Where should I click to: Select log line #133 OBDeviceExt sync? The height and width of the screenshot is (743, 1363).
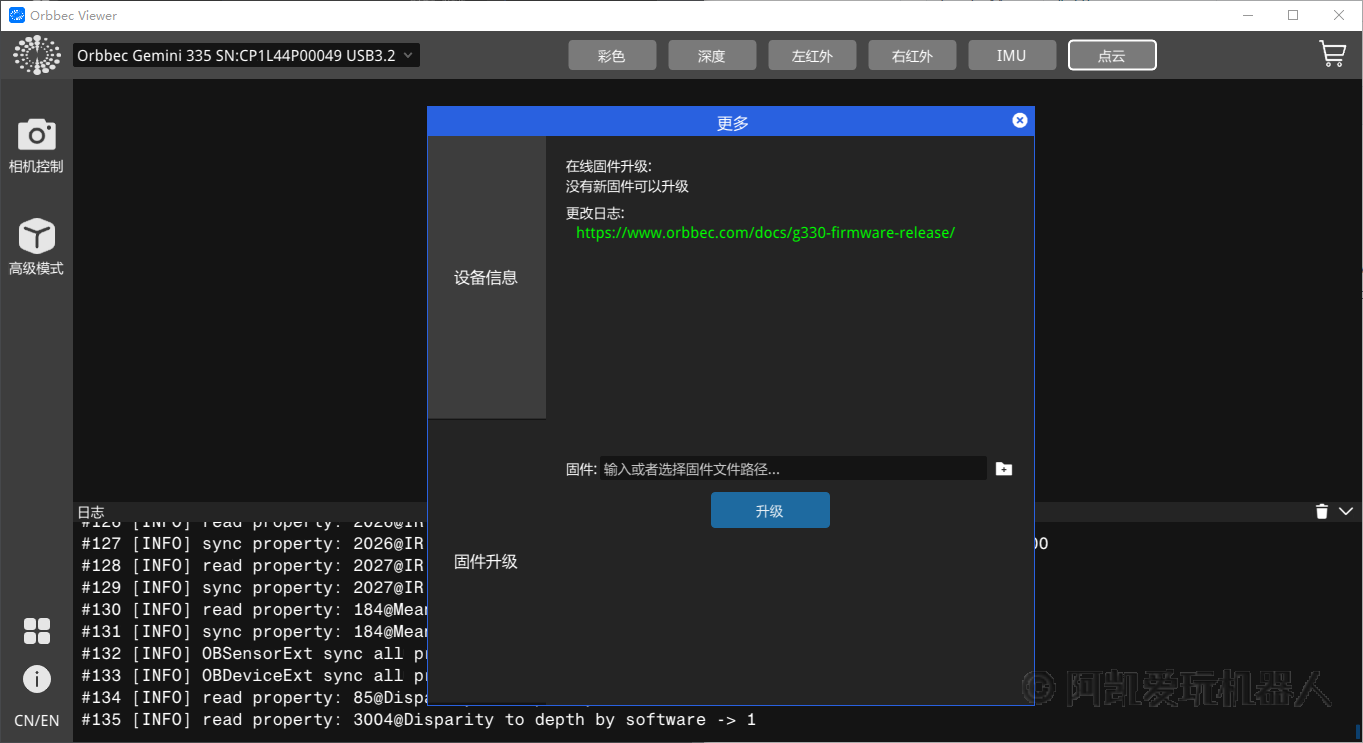pyautogui.click(x=254, y=676)
